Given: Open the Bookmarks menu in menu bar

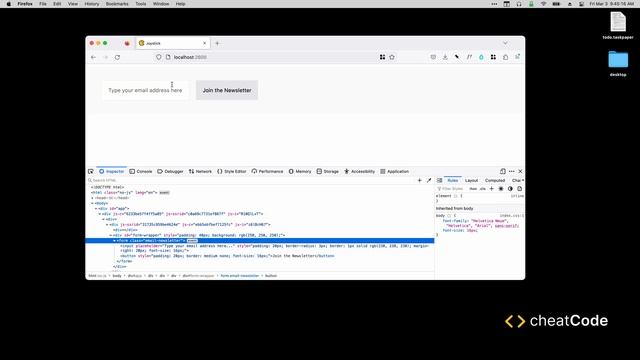Looking at the screenshot, I should (117, 4).
